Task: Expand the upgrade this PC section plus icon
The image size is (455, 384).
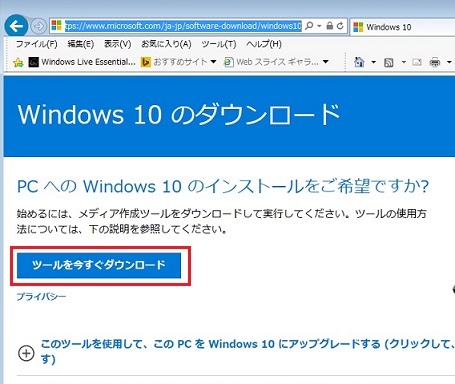Action: click(x=26, y=353)
